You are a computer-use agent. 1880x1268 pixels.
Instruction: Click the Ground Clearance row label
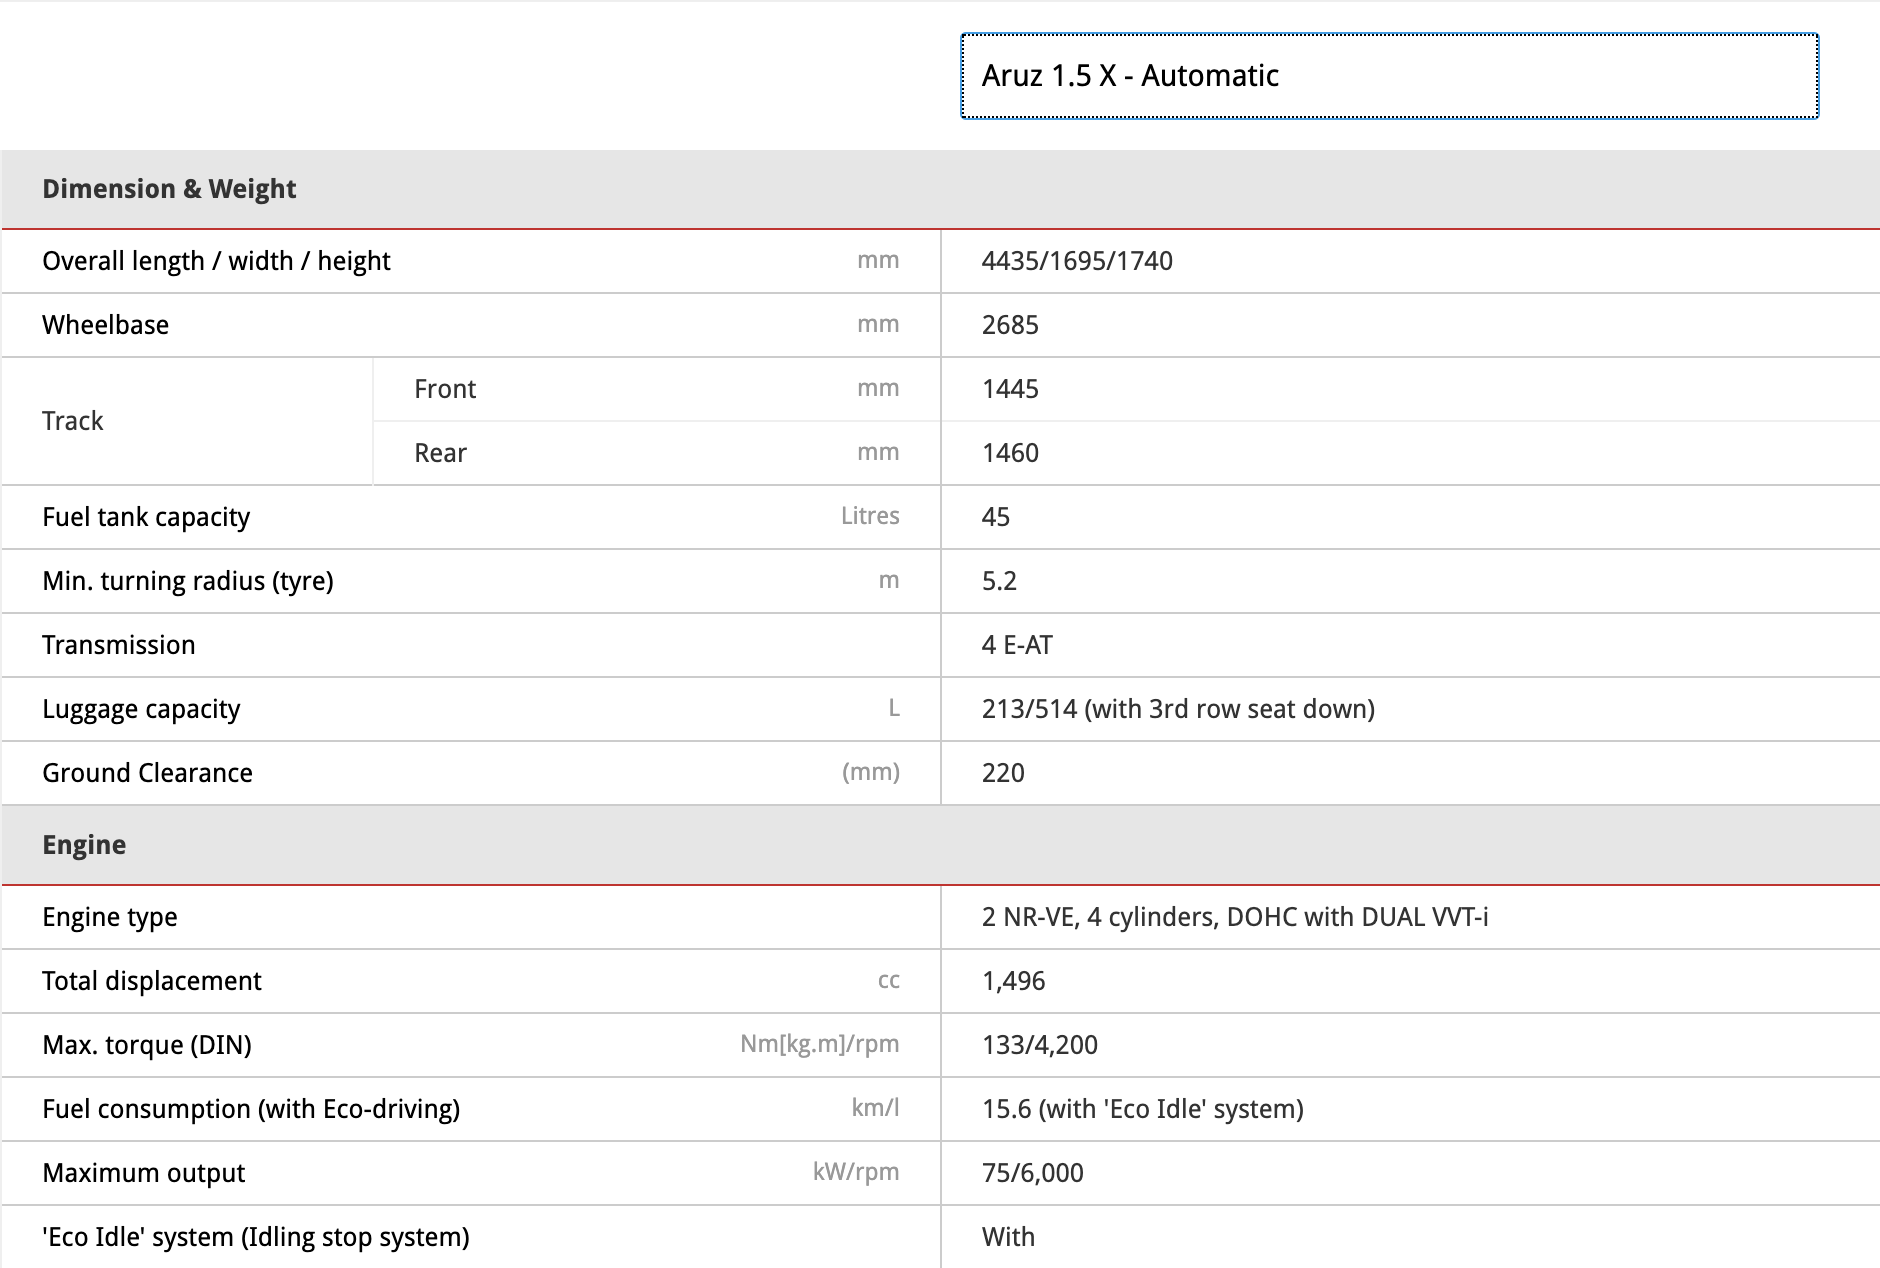click(147, 773)
